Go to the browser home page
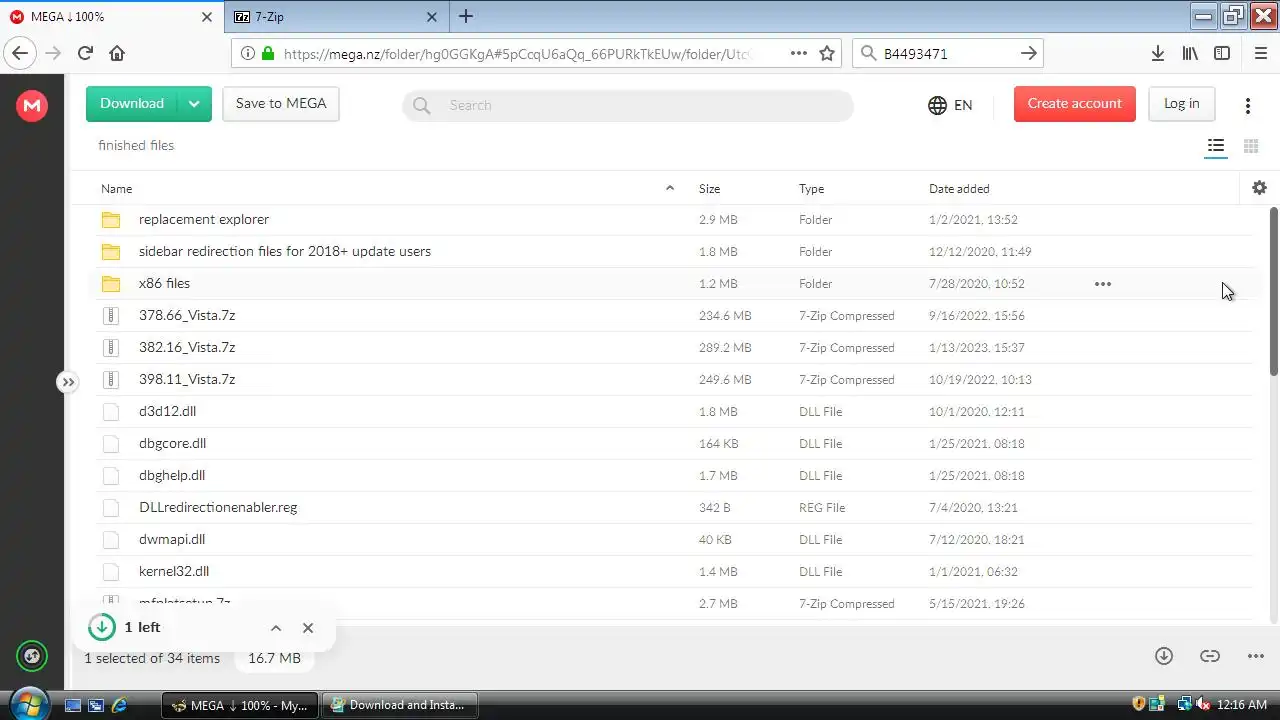This screenshot has height=720, width=1280. coord(117,53)
